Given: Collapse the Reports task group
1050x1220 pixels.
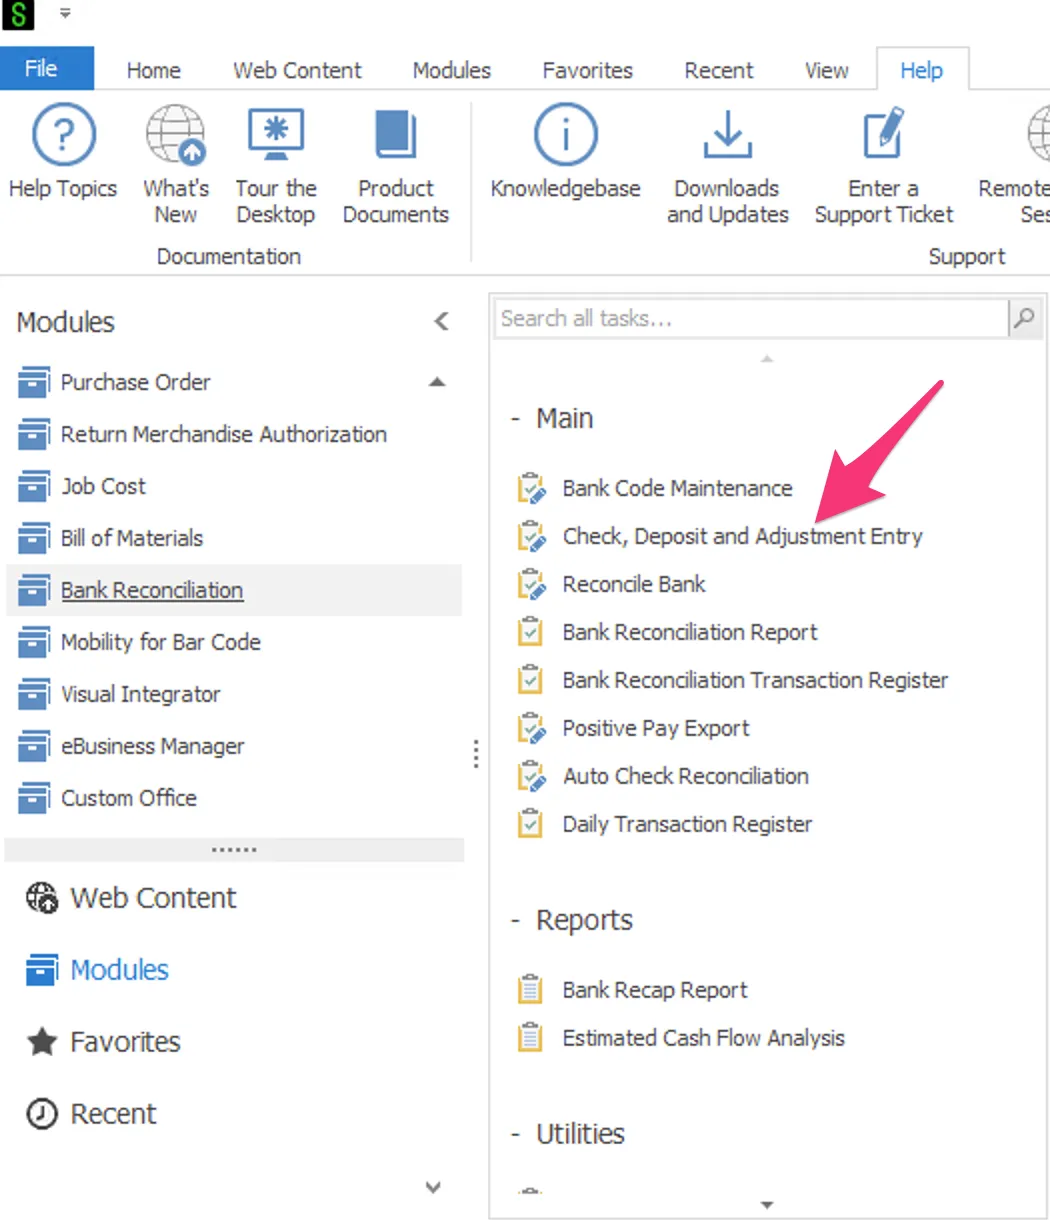Looking at the screenshot, I should [x=515, y=921].
